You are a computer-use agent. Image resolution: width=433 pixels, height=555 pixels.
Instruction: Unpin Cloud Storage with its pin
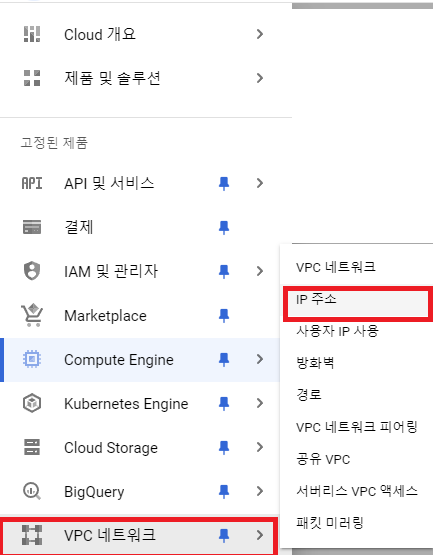(224, 447)
